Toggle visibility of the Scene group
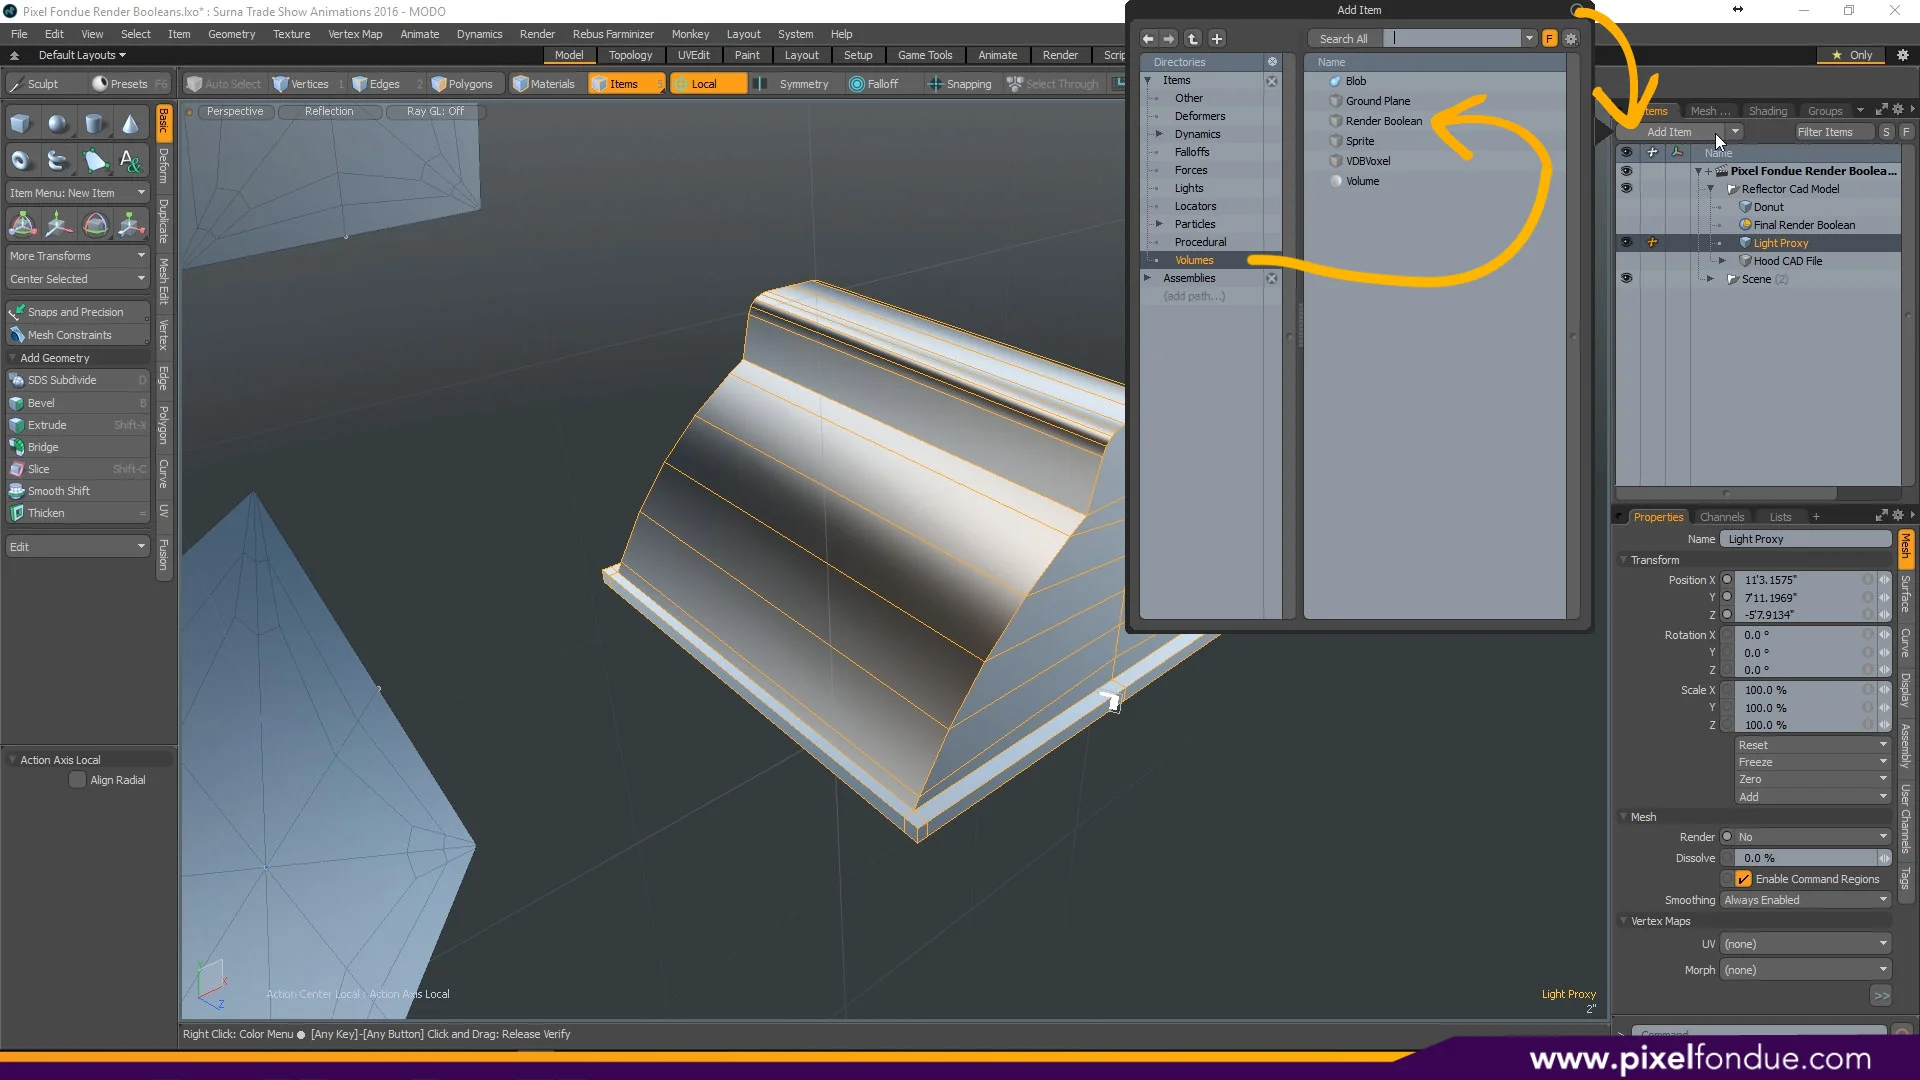The width and height of the screenshot is (1920, 1080). click(1627, 279)
